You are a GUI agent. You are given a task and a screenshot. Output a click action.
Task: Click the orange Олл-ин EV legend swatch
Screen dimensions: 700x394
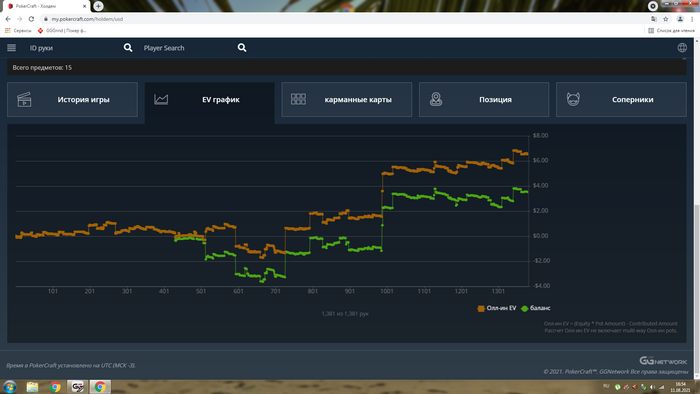[x=481, y=308]
